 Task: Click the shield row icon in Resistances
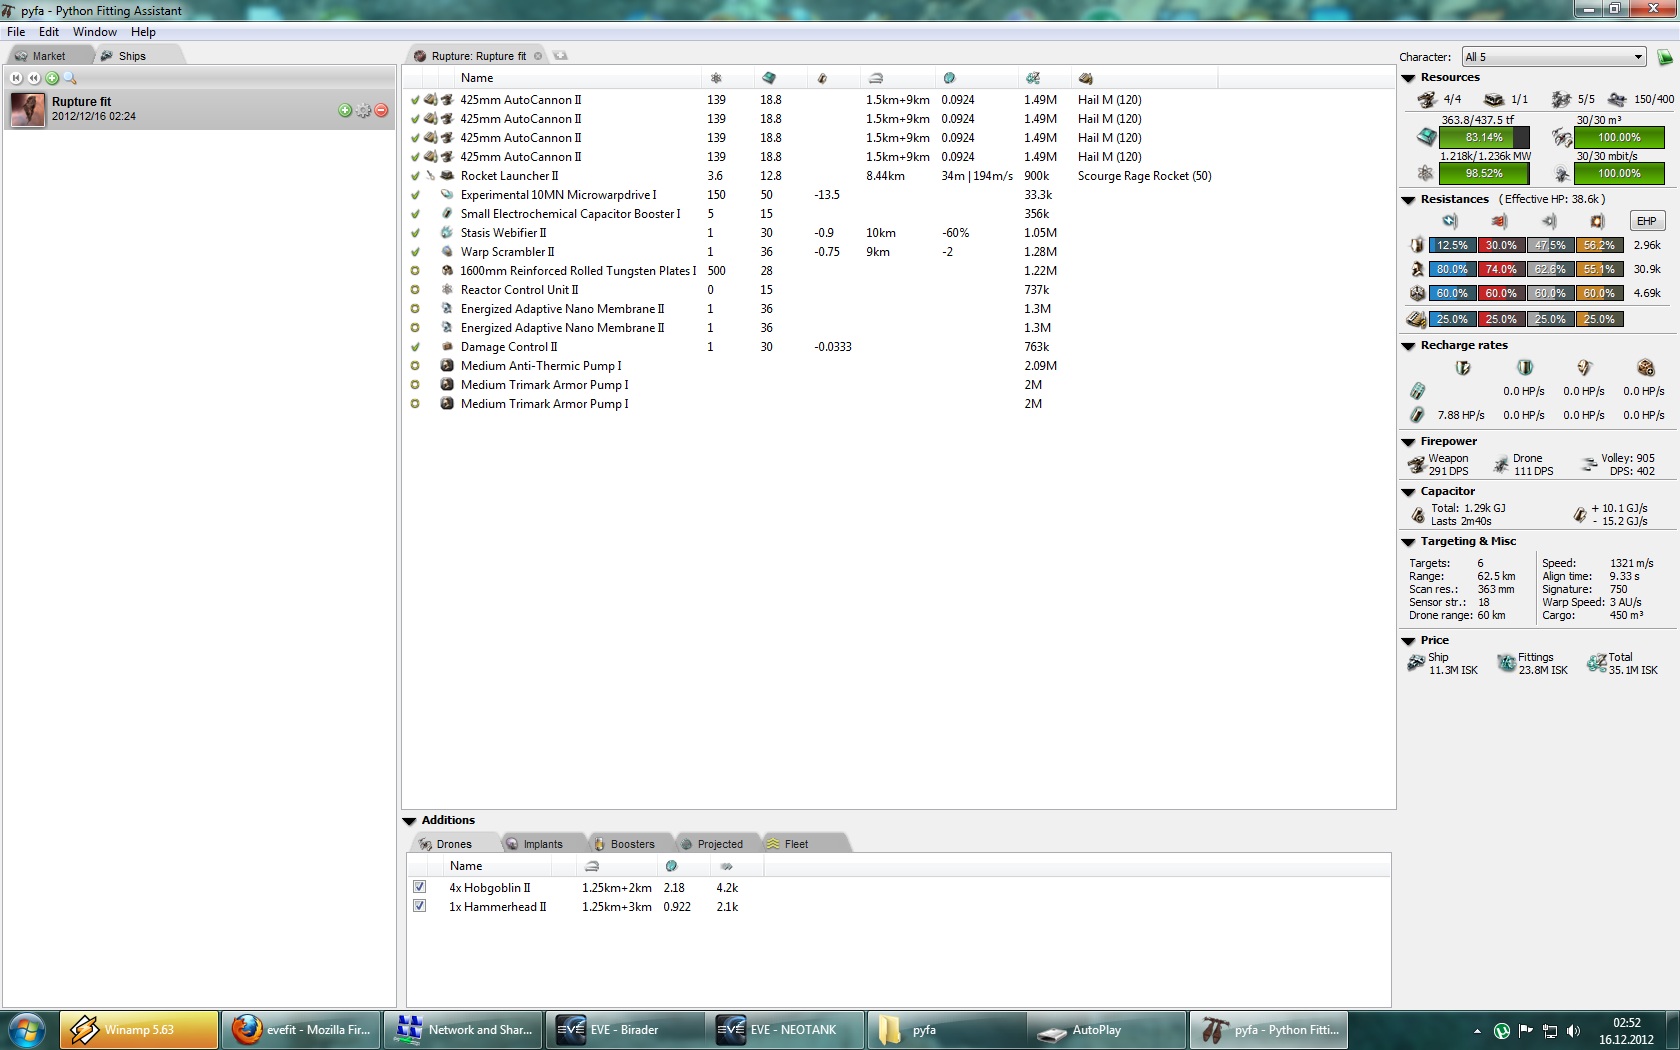coord(1417,245)
